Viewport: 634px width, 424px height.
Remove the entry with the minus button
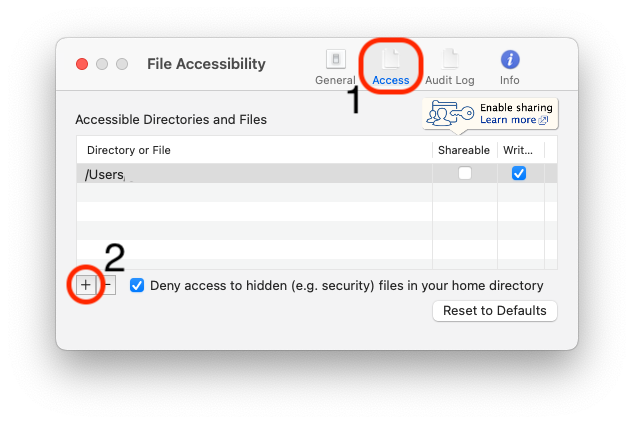tap(109, 285)
